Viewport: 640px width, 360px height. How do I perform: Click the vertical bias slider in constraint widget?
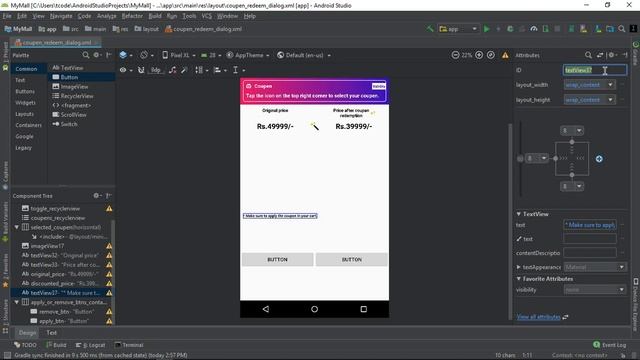tap(520, 159)
